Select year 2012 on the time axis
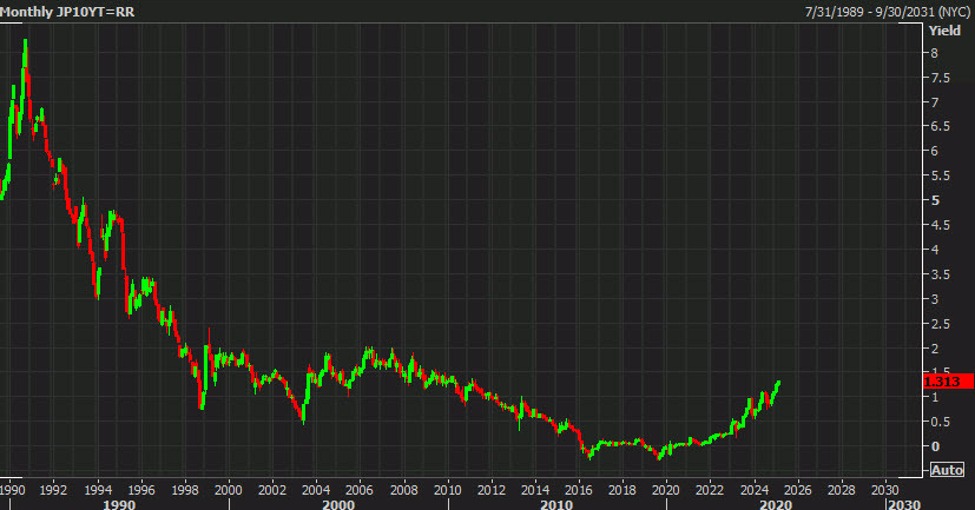Viewport: 975px width, 510px height. point(491,490)
